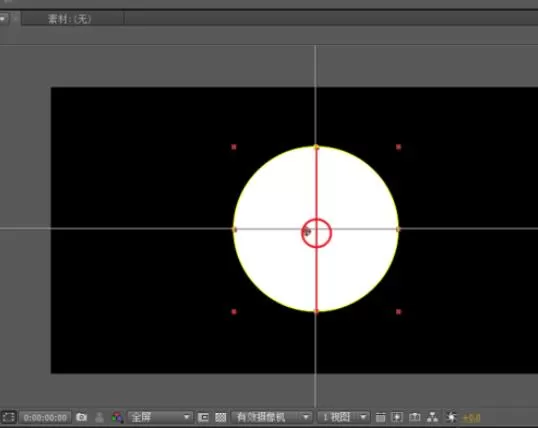This screenshot has width=538, height=428.
Task: Click the top-left red bounding handle
Action: pos(234,147)
